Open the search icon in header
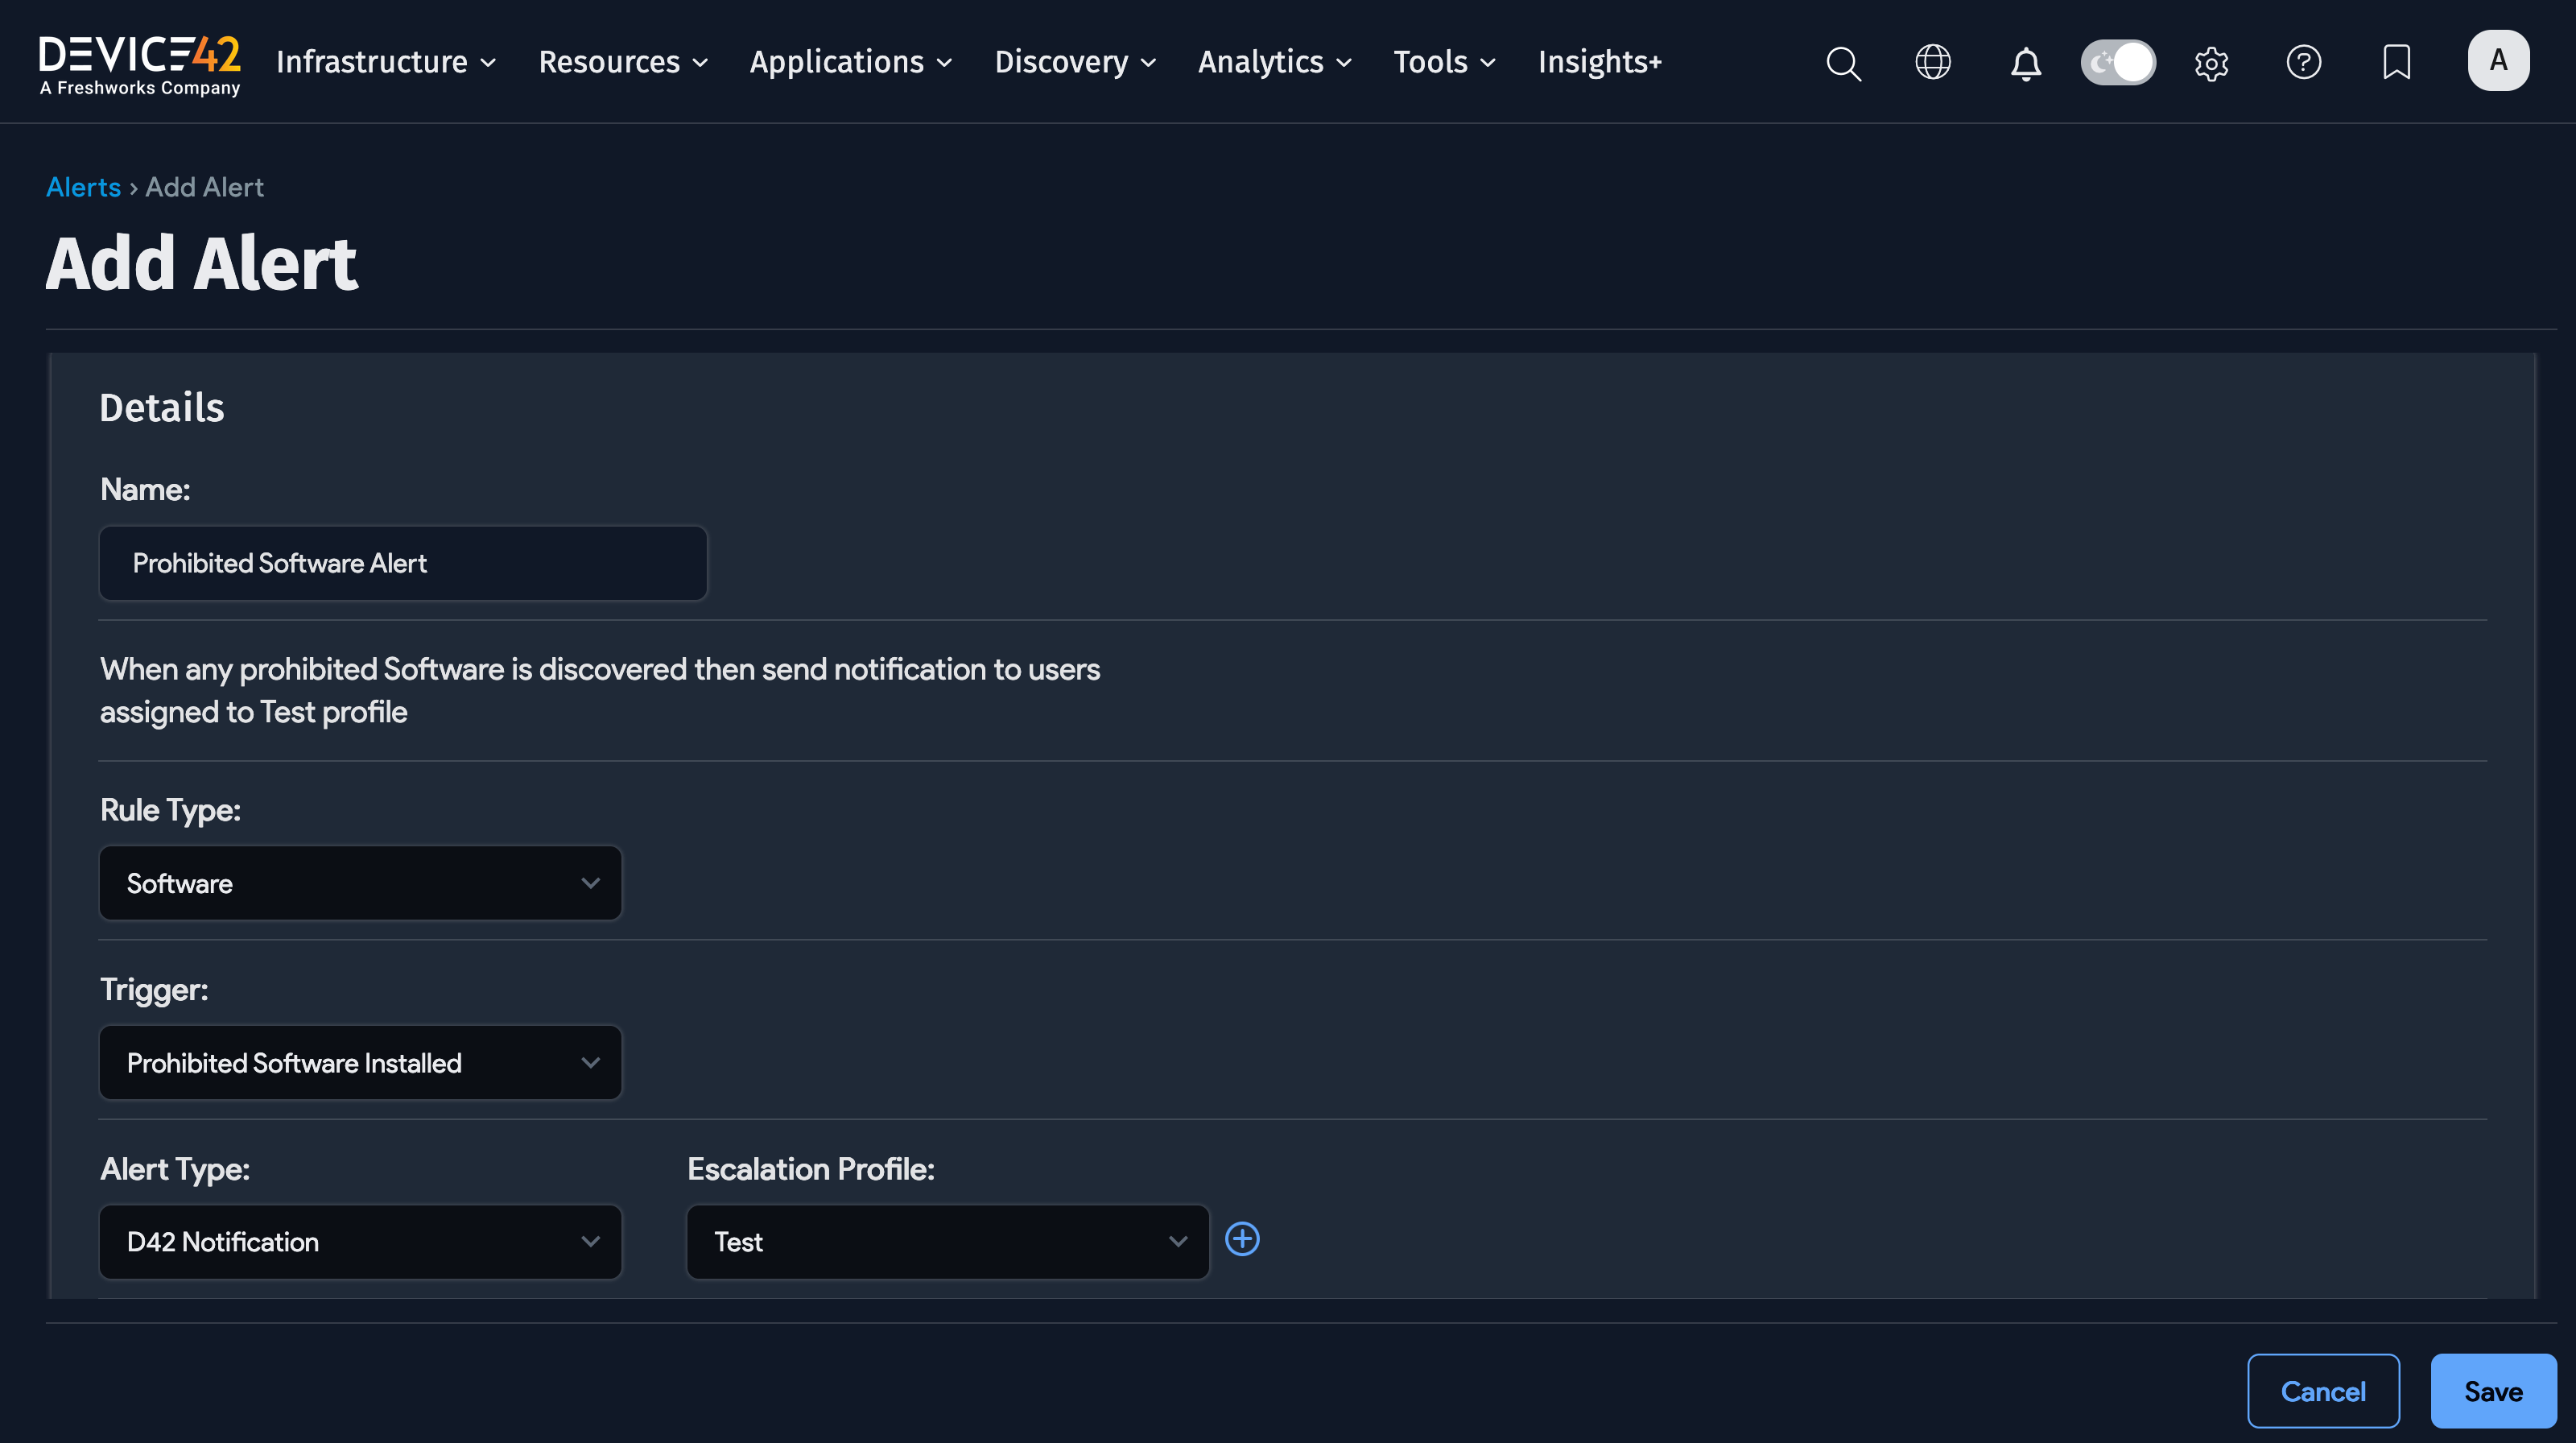Image resolution: width=2576 pixels, height=1443 pixels. 1843,63
